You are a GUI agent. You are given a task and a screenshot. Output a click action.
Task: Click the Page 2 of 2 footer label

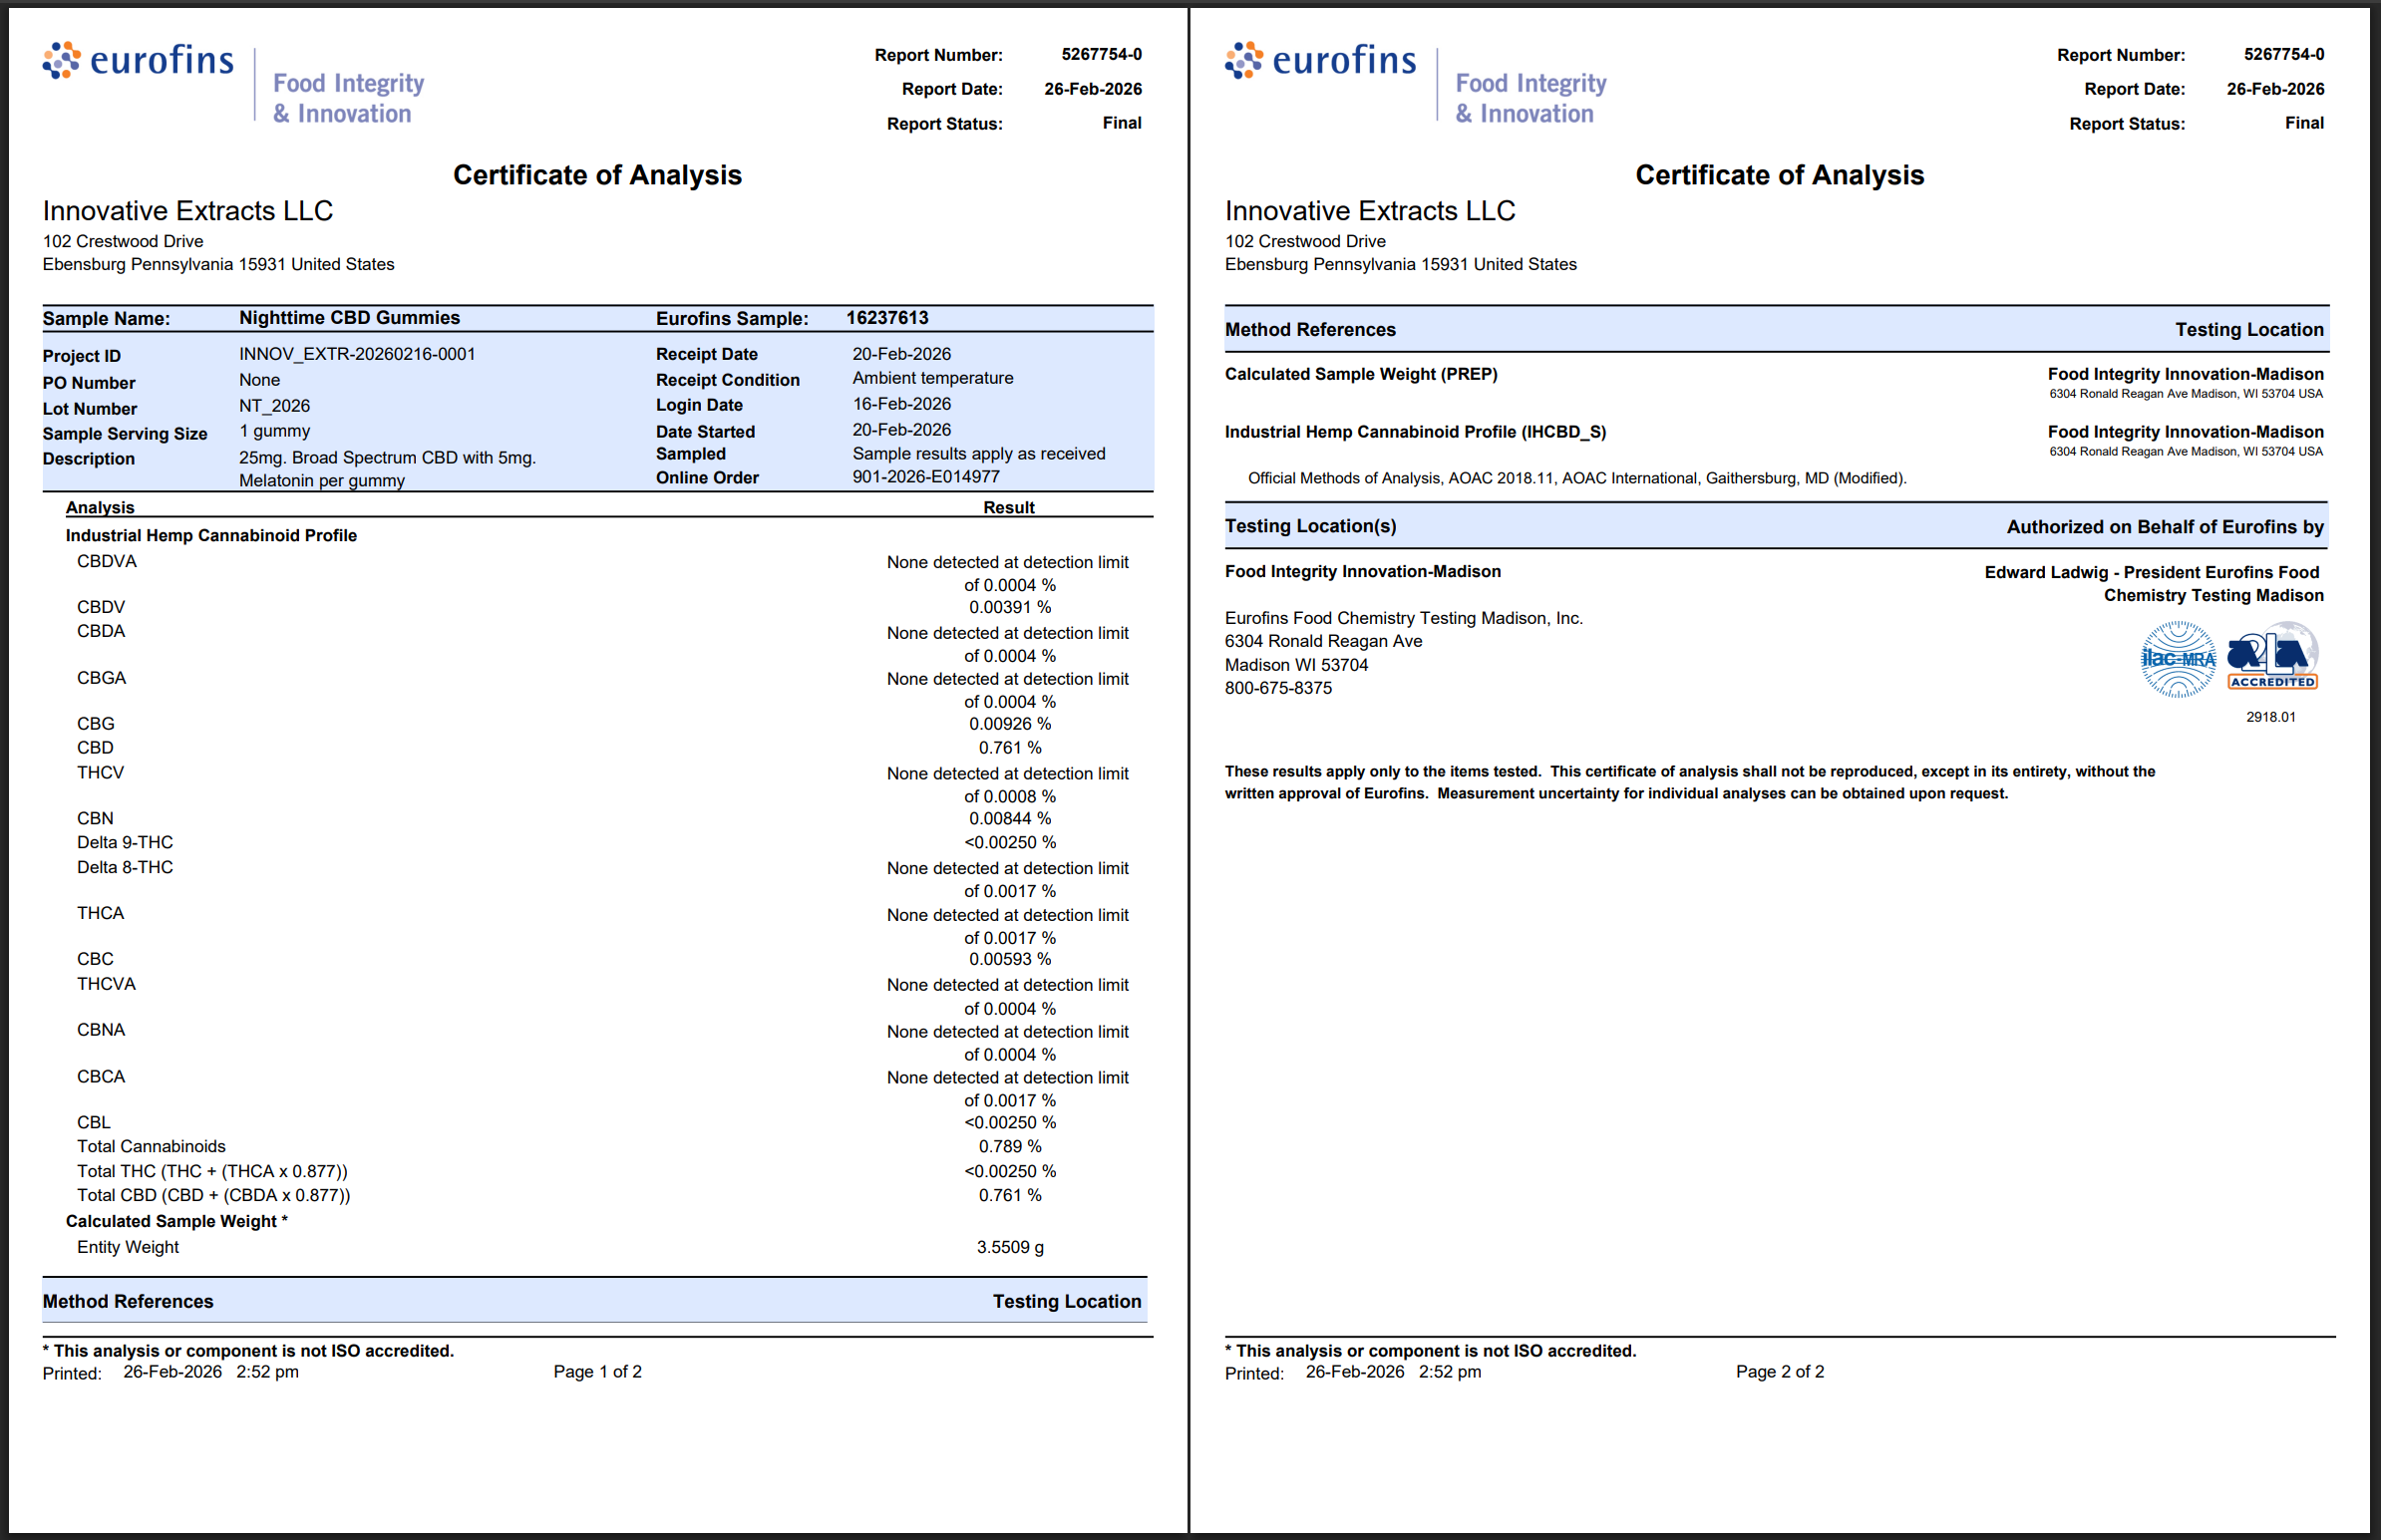1779,1372
